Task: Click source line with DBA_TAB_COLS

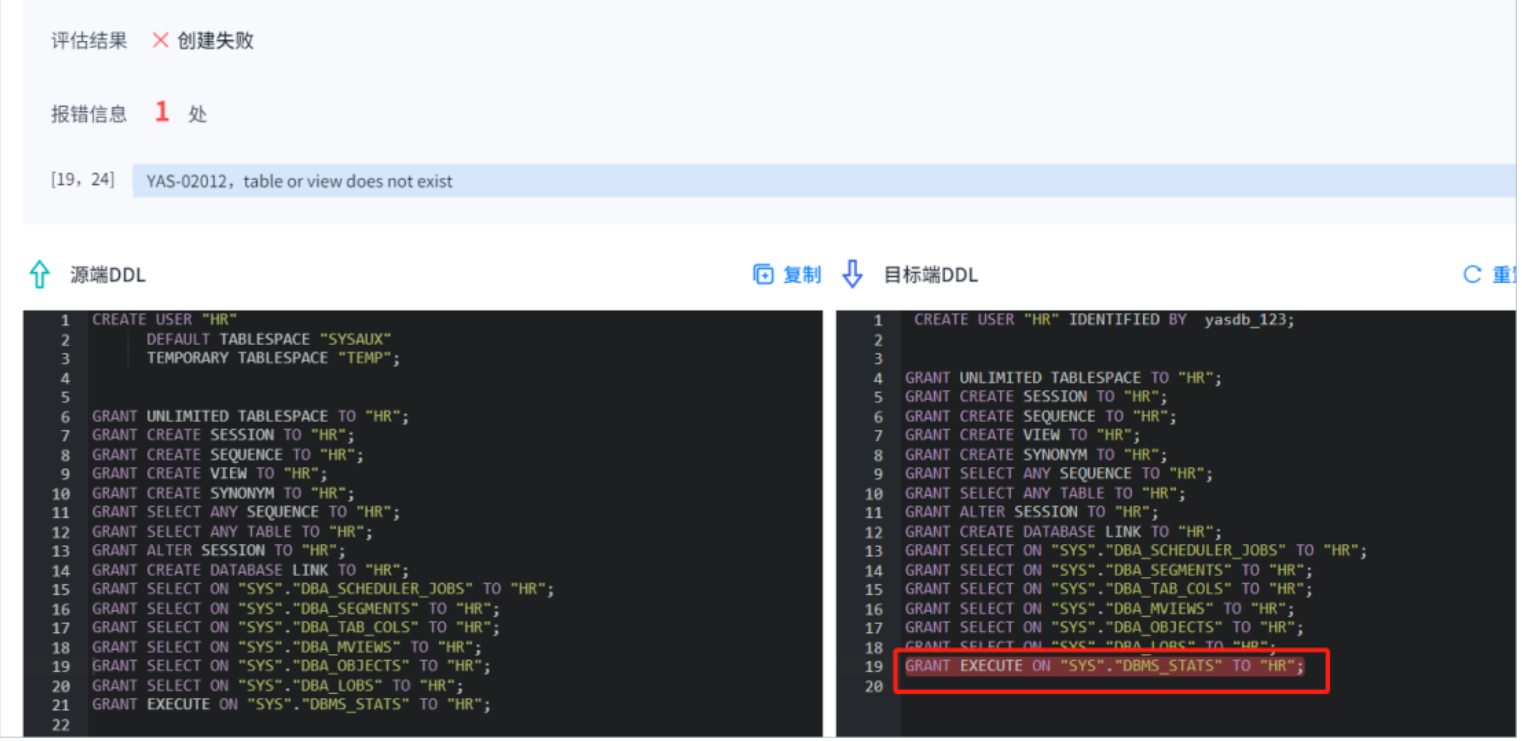Action: click(x=296, y=627)
